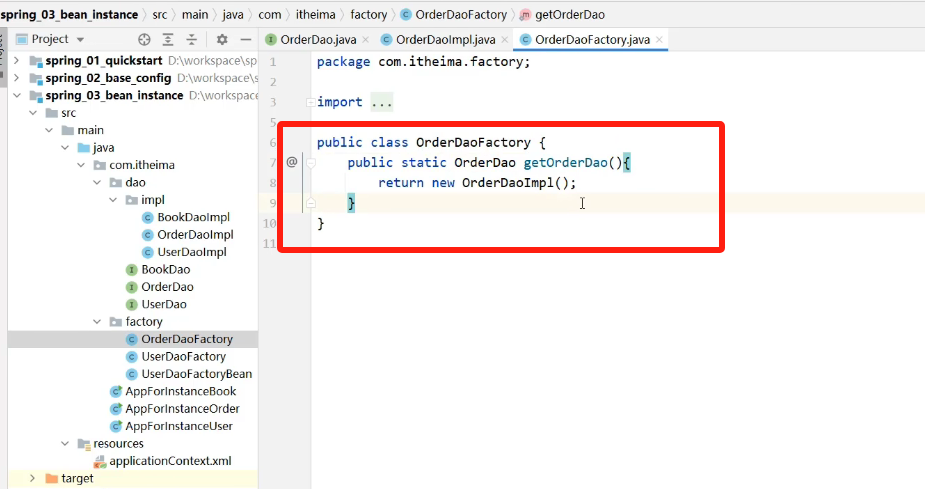Close the OrderDaoImpl.java tab
Viewport: 925px width, 489px height.
coord(504,40)
